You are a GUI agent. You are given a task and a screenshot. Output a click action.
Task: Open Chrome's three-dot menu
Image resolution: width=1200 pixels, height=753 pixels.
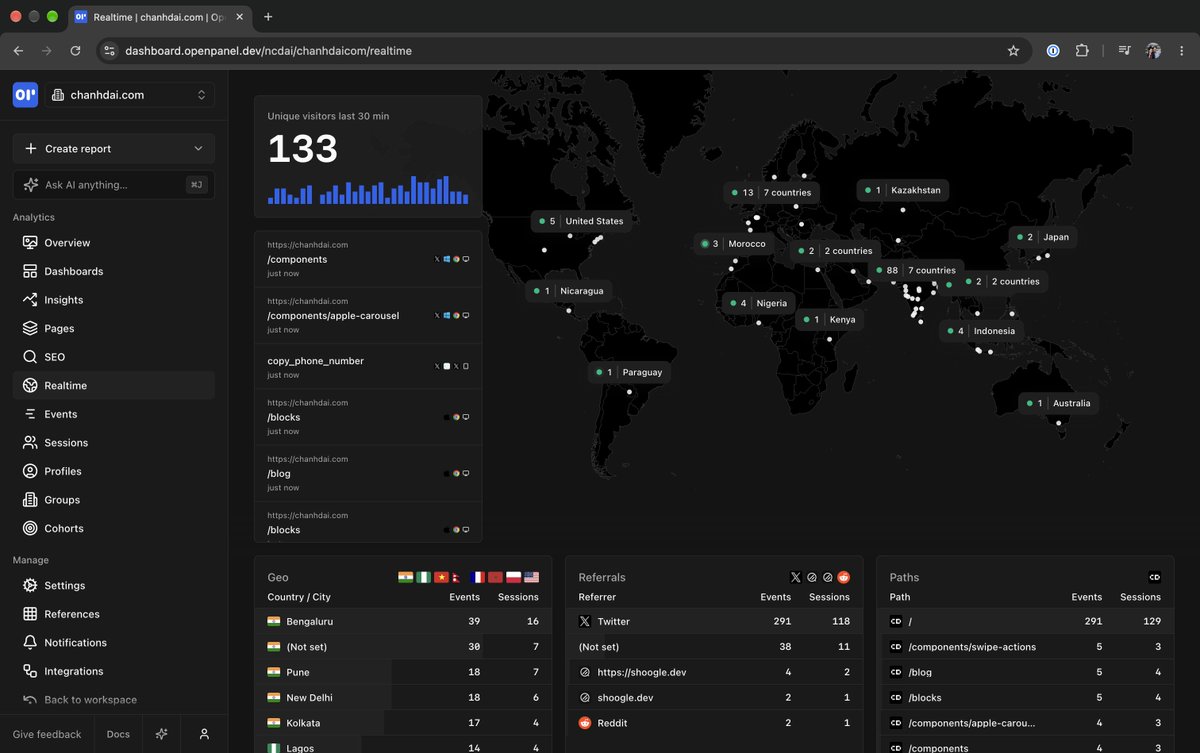1182,51
